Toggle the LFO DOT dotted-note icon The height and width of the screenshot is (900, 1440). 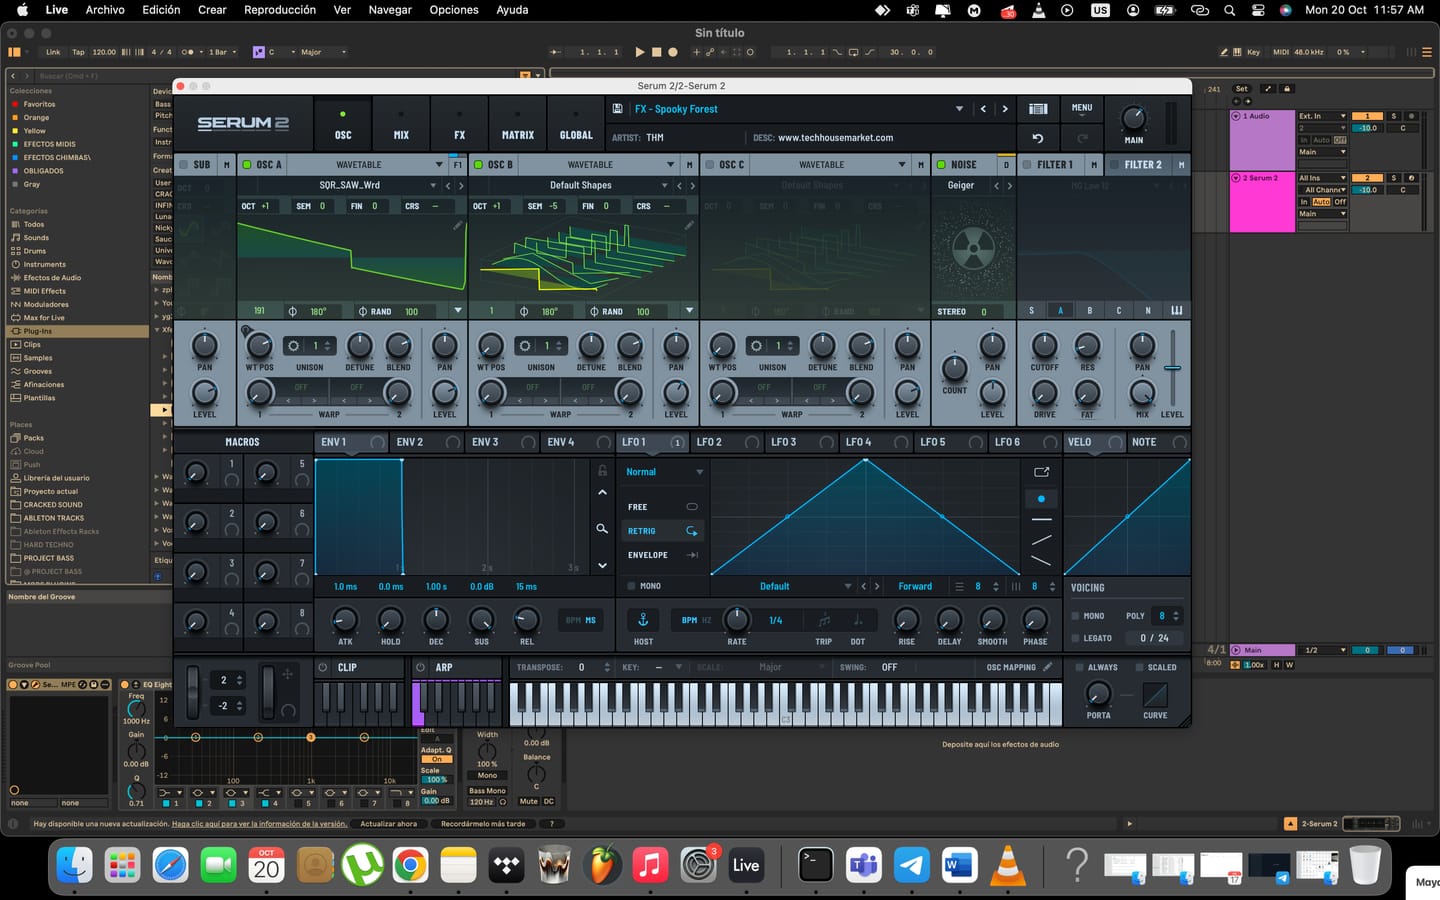pos(857,620)
